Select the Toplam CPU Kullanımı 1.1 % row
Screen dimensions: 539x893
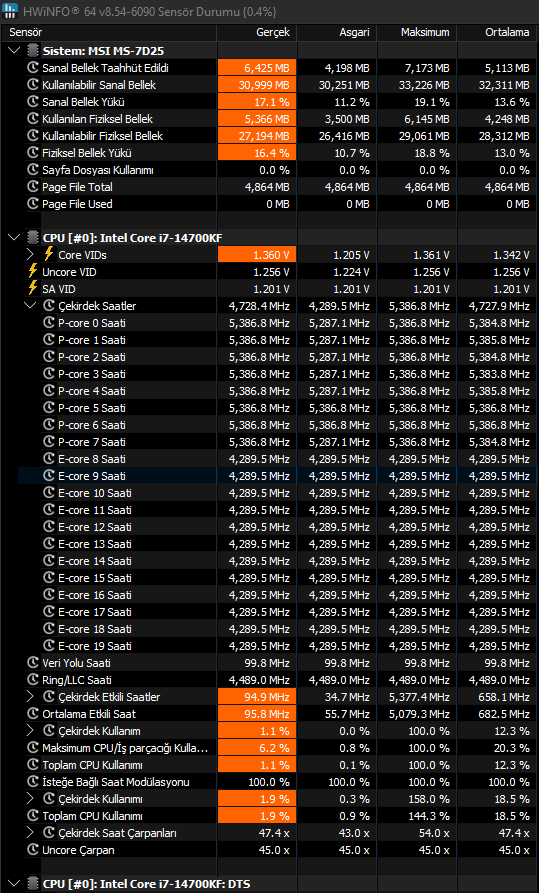click(277, 765)
